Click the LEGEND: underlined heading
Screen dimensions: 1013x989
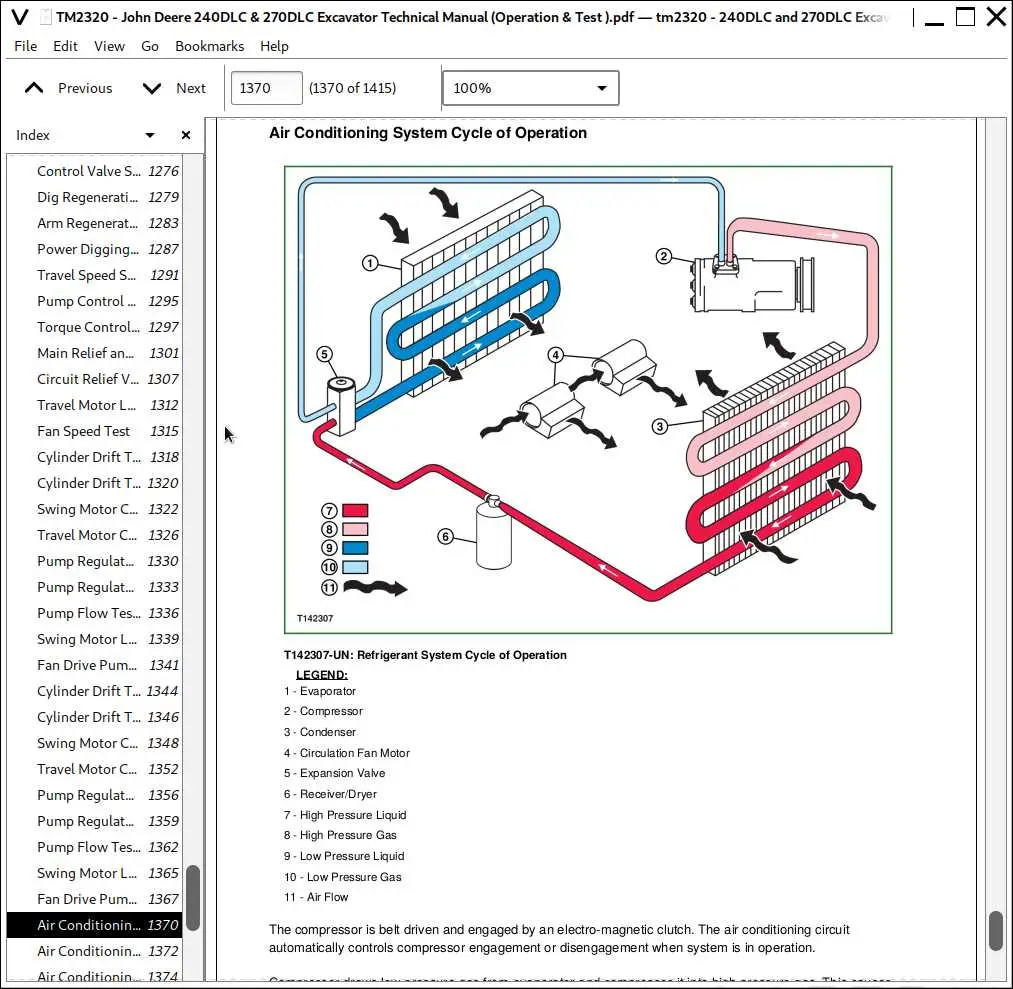(322, 675)
